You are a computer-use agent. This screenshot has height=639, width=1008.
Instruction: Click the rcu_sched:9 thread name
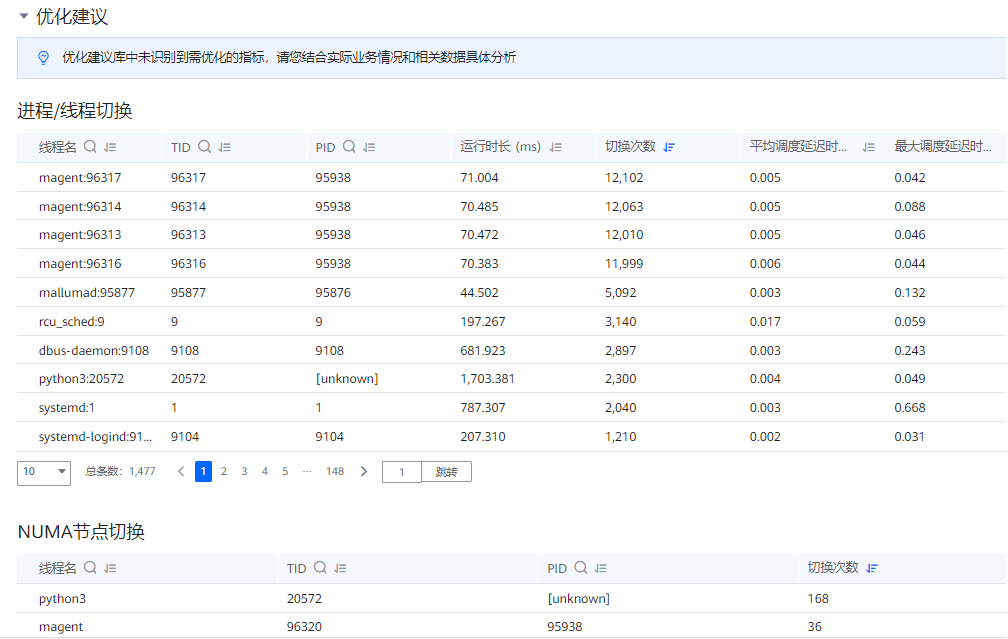(71, 322)
